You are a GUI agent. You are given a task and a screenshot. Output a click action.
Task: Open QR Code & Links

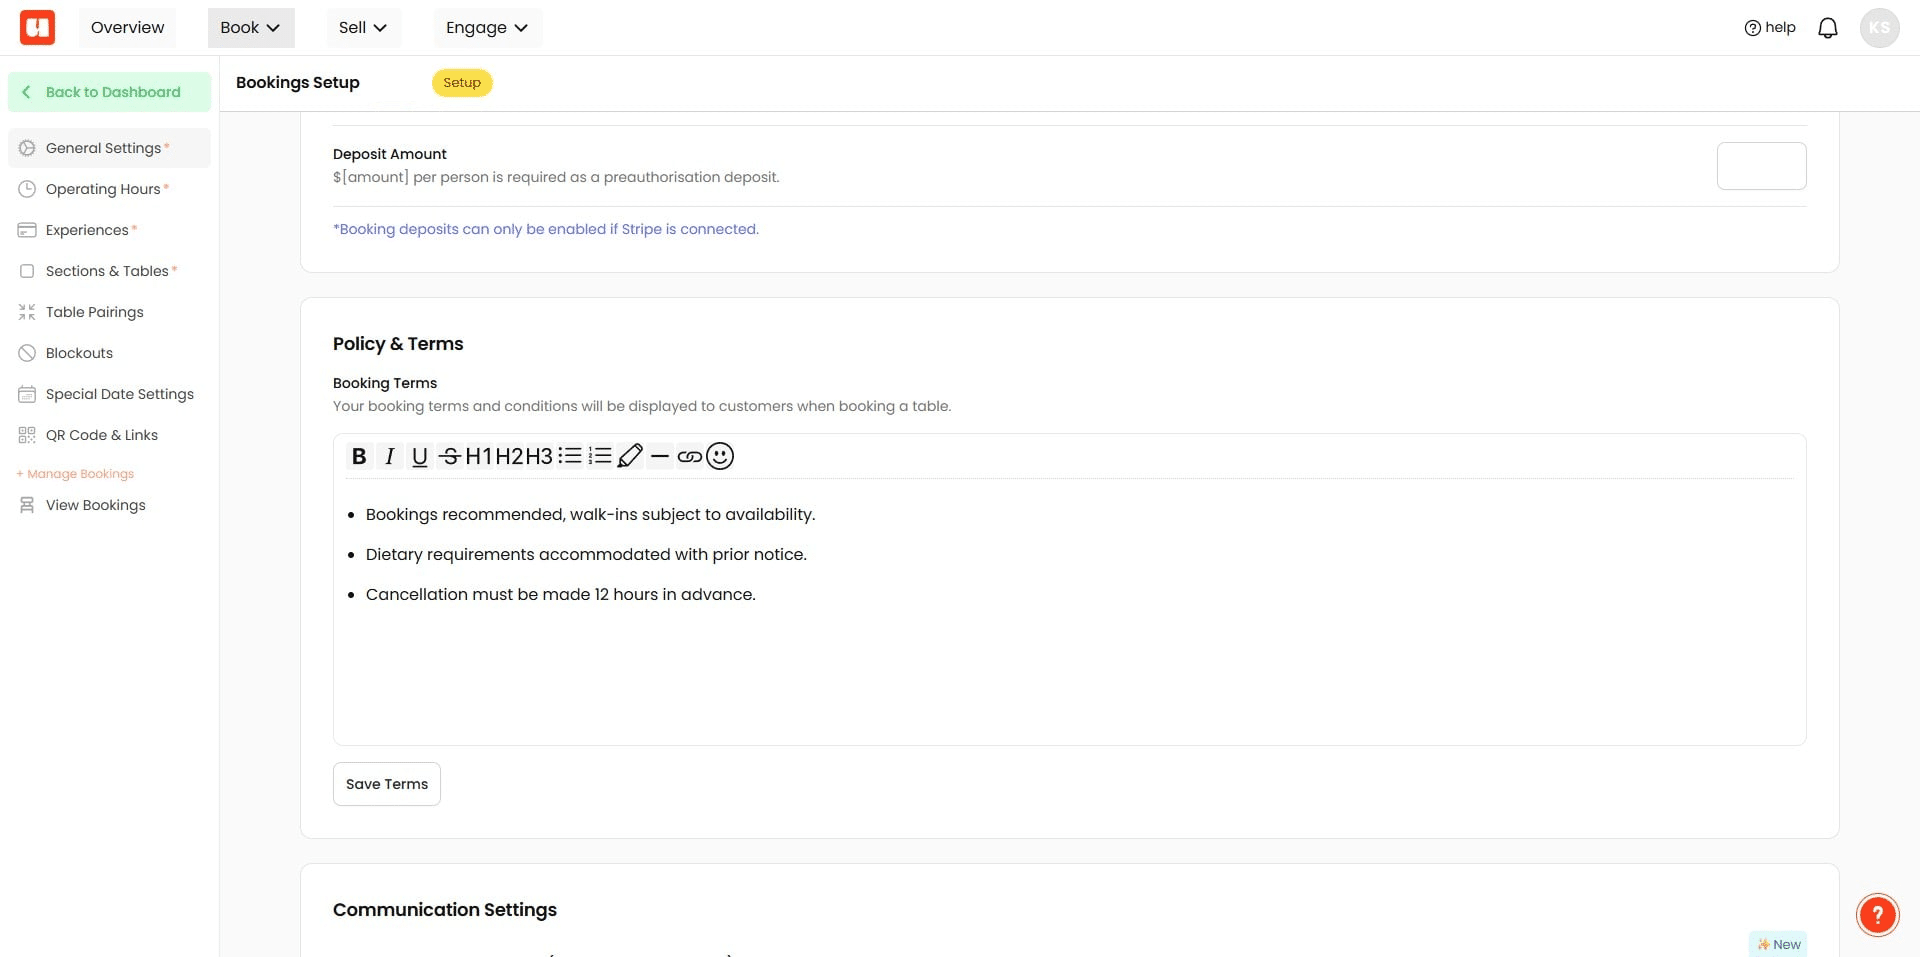(109, 435)
